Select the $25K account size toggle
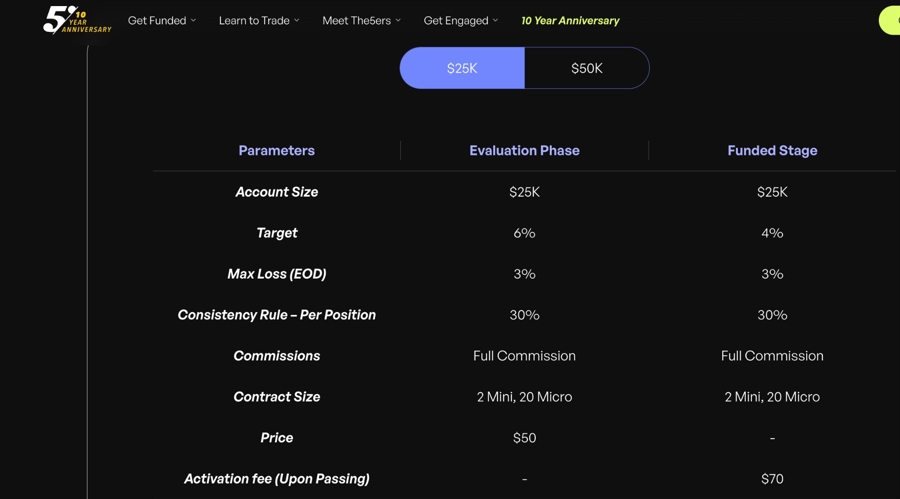This screenshot has width=900, height=499. 462,68
